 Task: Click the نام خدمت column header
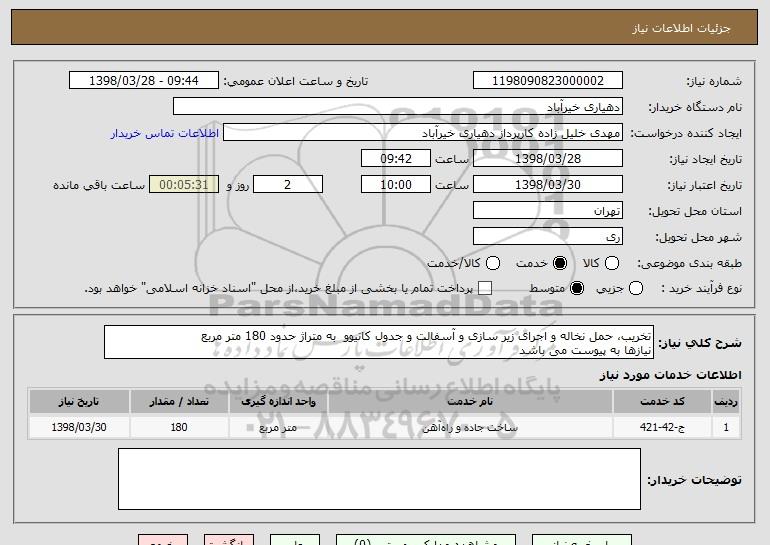click(470, 402)
